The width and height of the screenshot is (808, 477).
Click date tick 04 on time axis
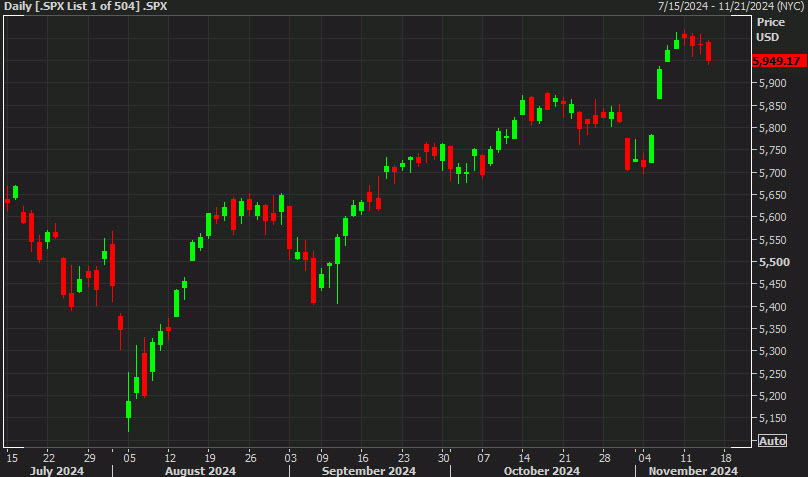pos(645,457)
